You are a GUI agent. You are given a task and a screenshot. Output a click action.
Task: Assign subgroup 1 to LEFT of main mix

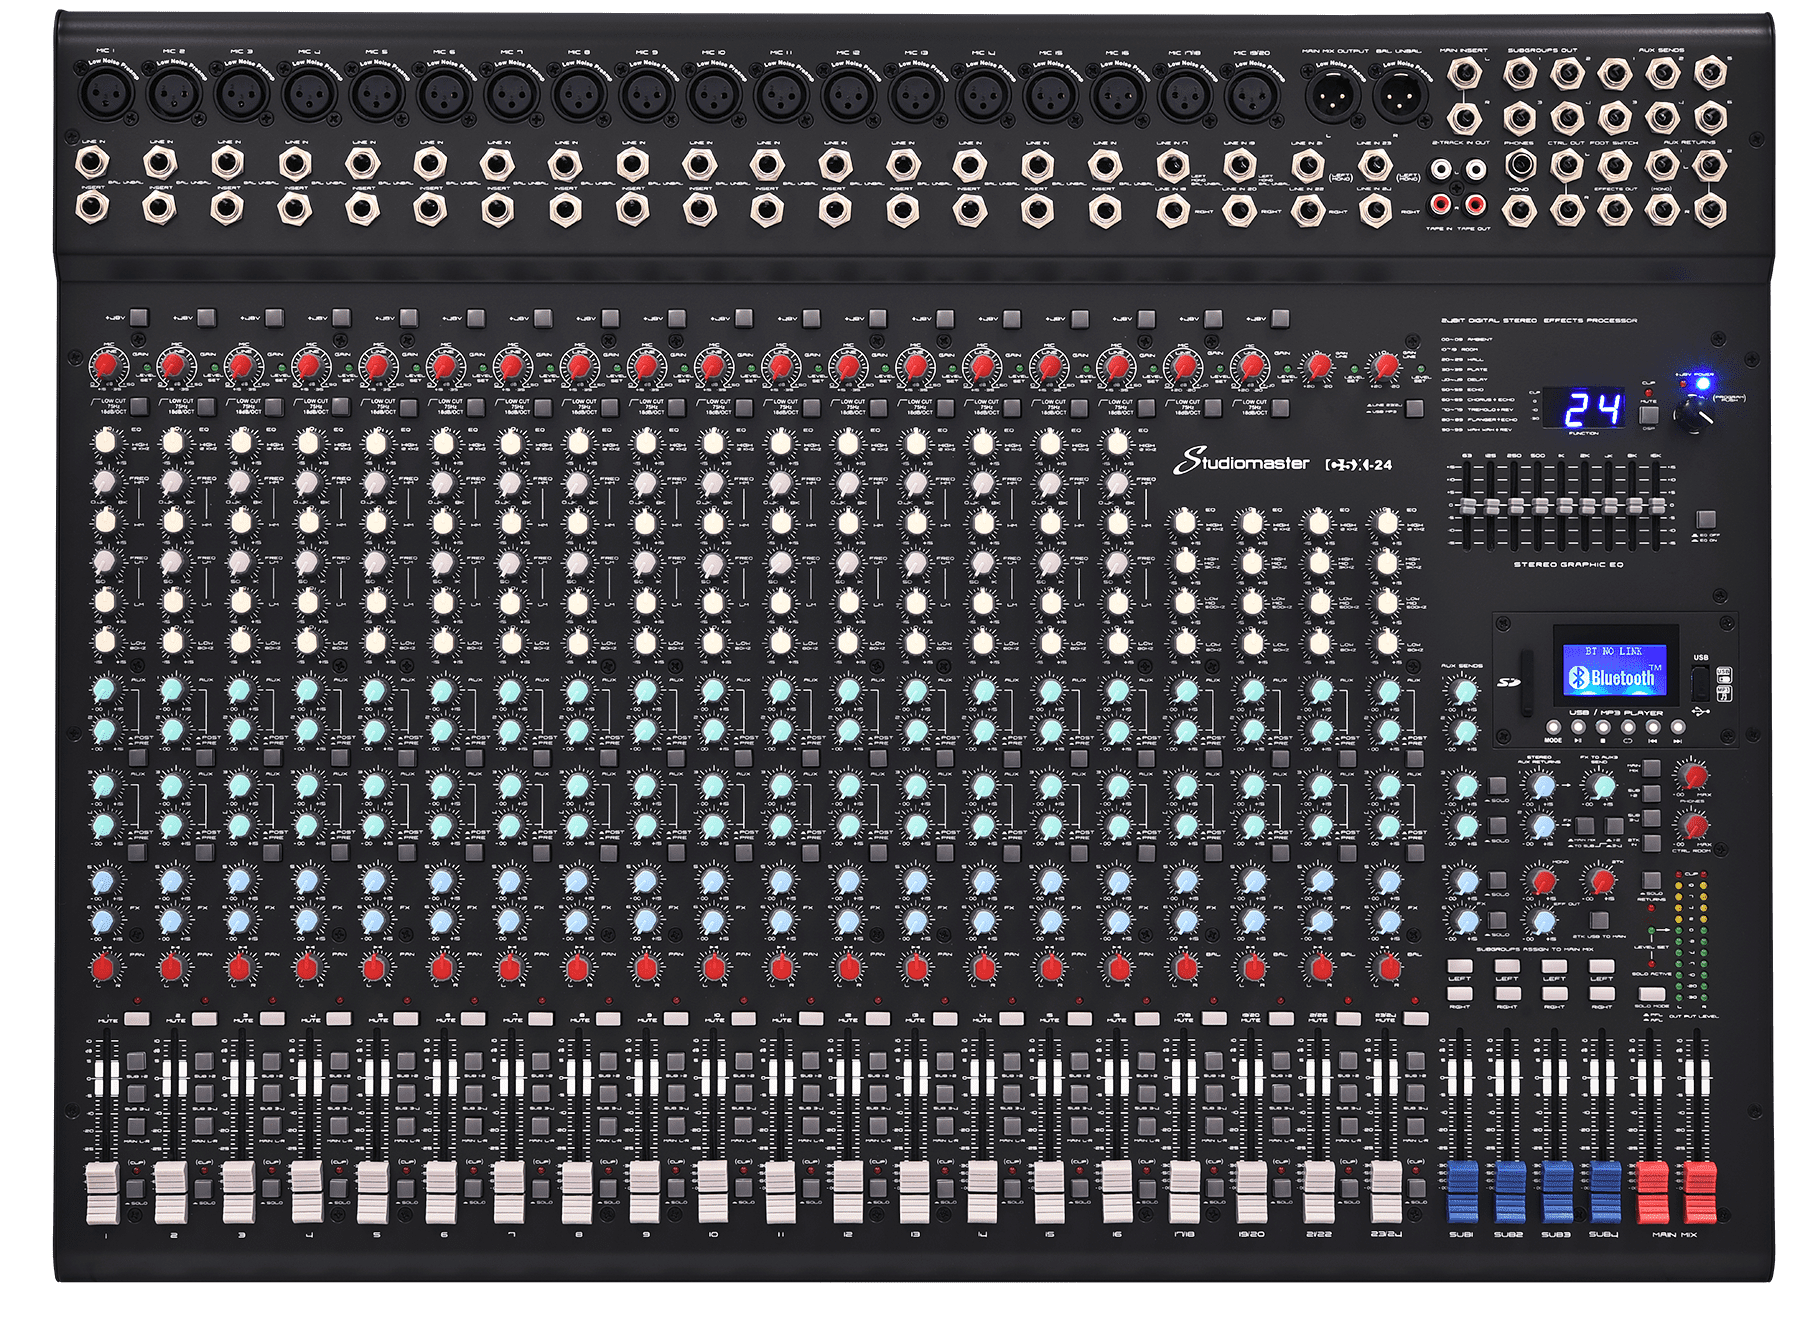pos(1460,967)
